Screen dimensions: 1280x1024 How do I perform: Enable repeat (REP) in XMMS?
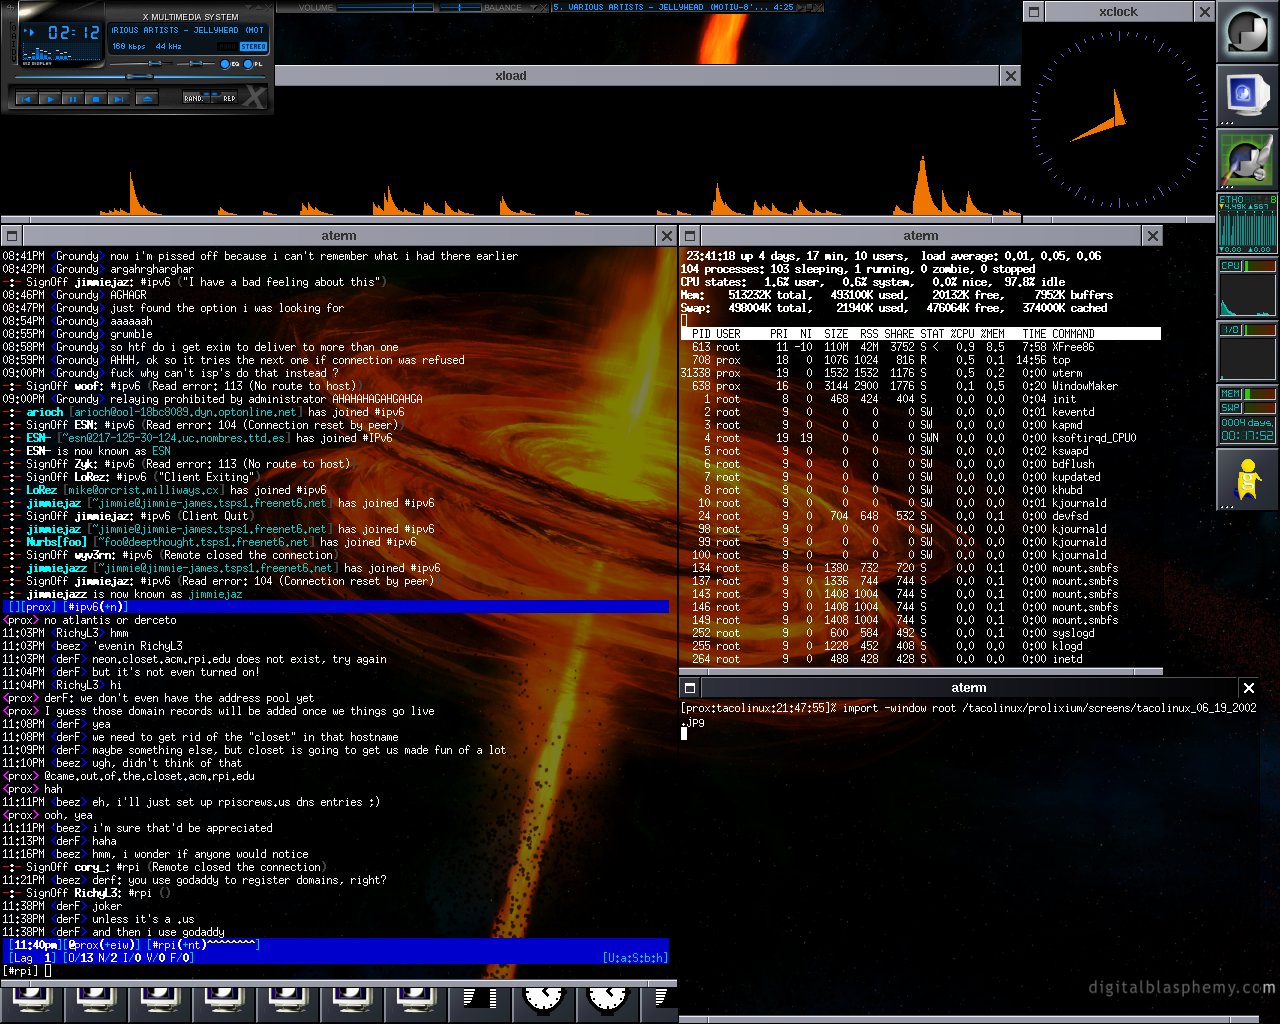pyautogui.click(x=229, y=98)
